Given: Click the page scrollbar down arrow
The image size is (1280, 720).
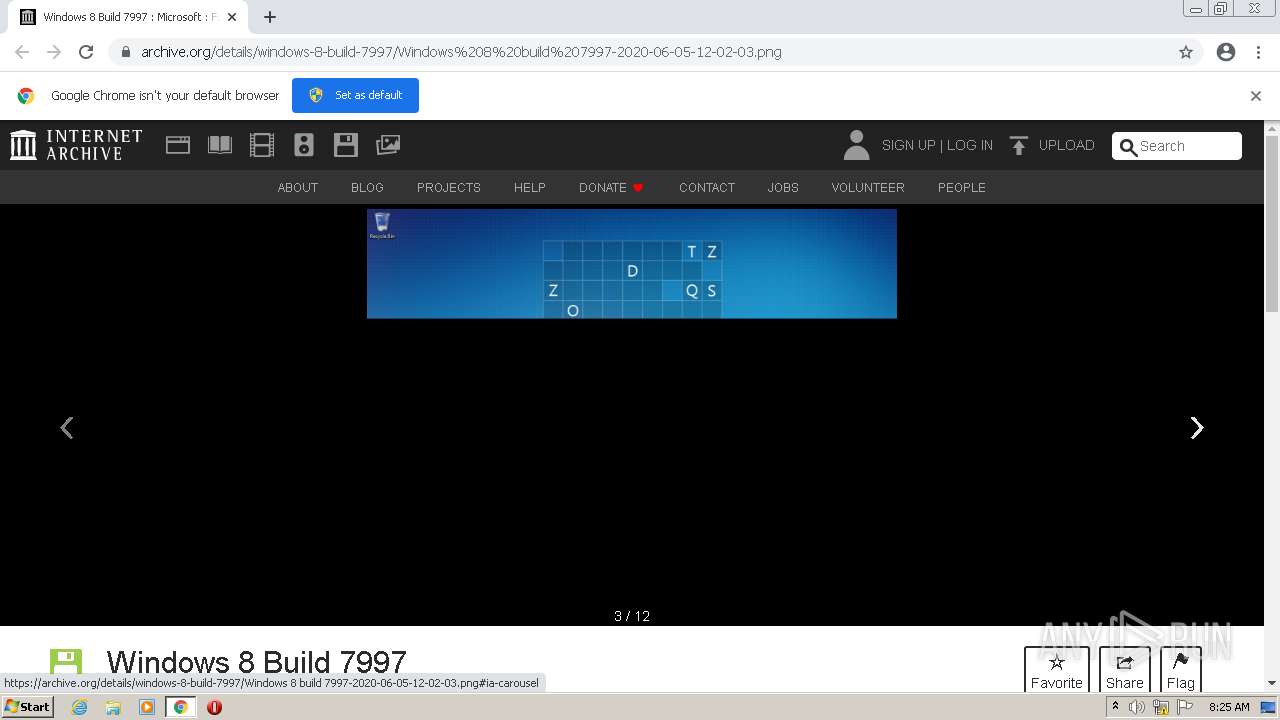Looking at the screenshot, I should point(1272,683).
